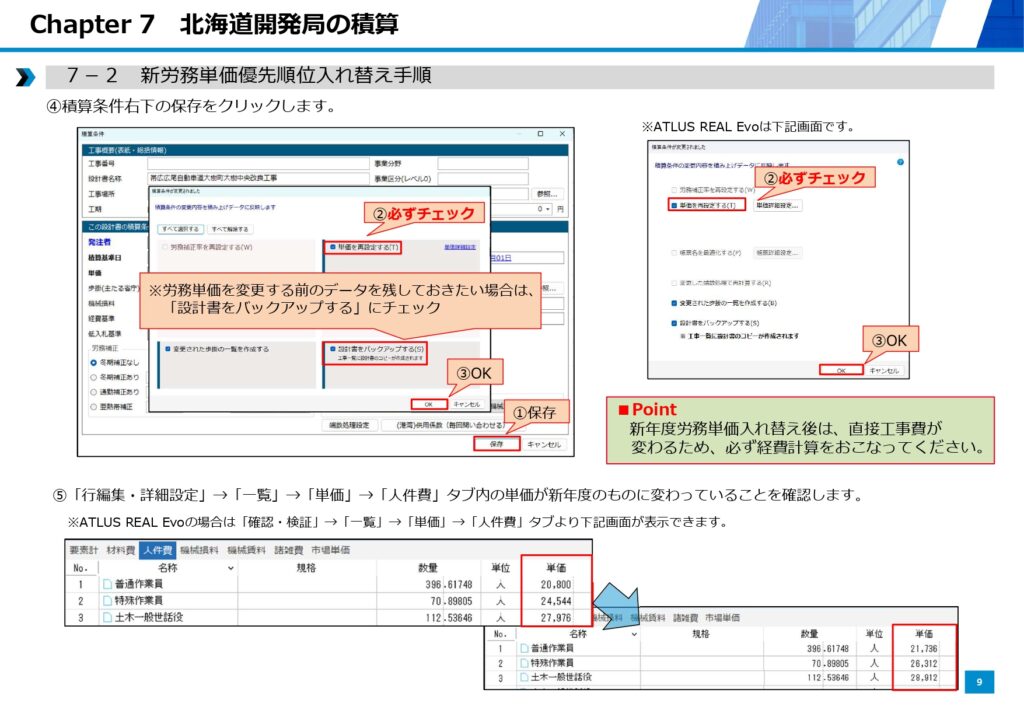Viewport: 1024px width, 724px height.
Task: Select the 冬期補正なし radio button
Action: pos(94,363)
